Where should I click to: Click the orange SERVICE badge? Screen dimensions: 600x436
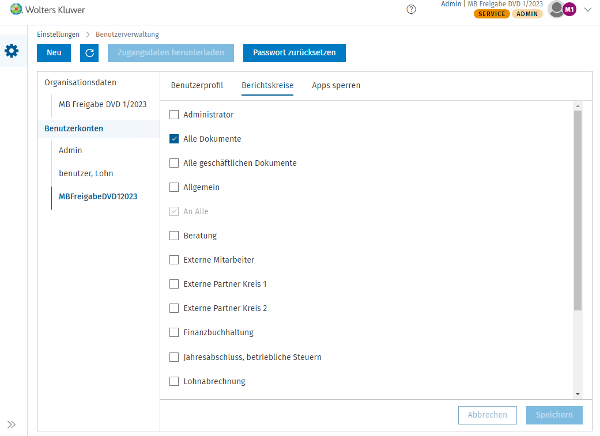(x=492, y=14)
